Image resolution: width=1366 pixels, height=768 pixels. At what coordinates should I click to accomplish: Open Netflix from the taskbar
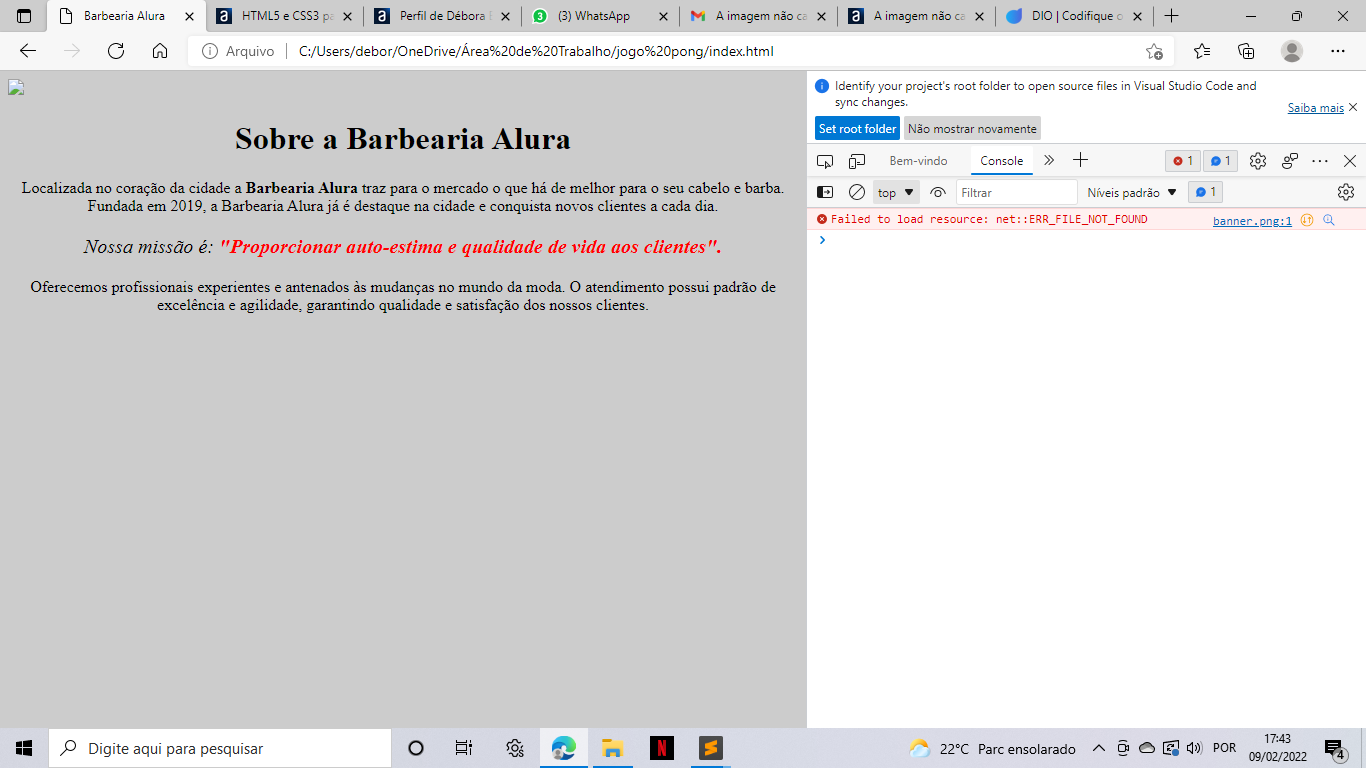(x=662, y=748)
